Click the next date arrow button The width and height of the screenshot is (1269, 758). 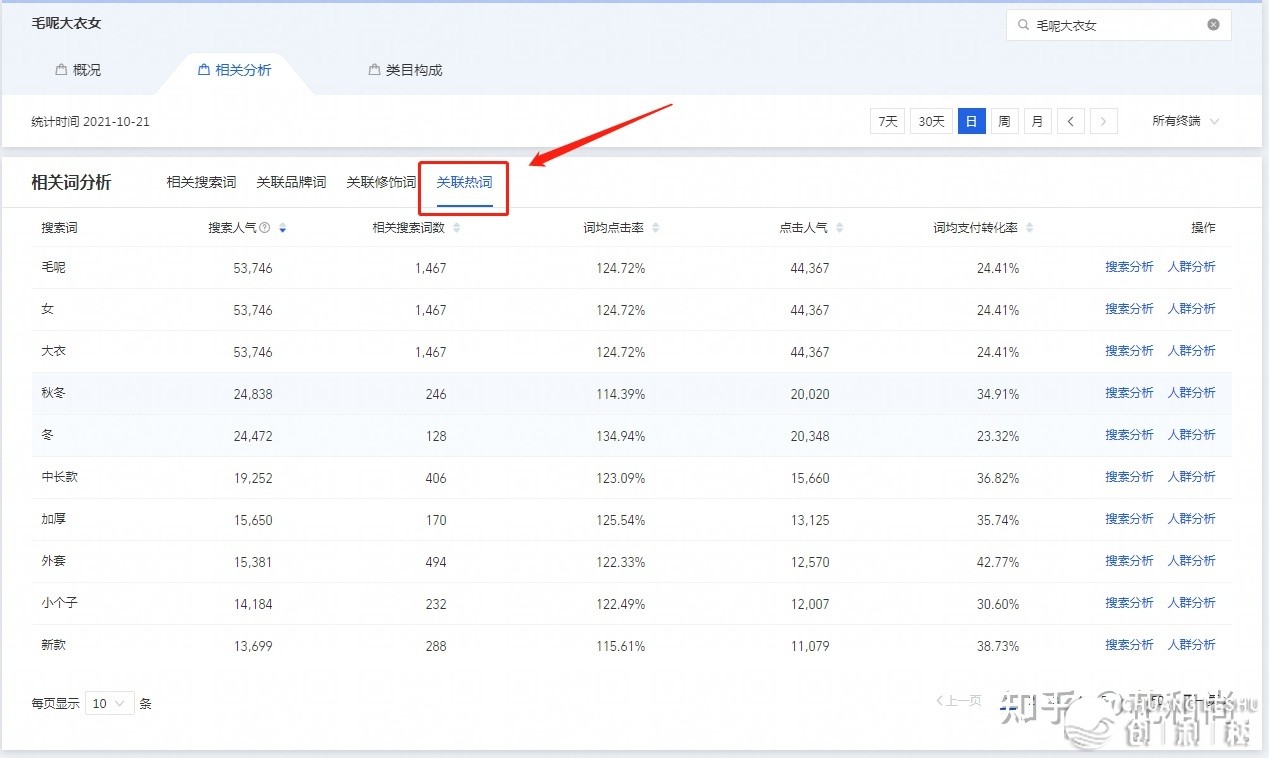click(x=1103, y=120)
